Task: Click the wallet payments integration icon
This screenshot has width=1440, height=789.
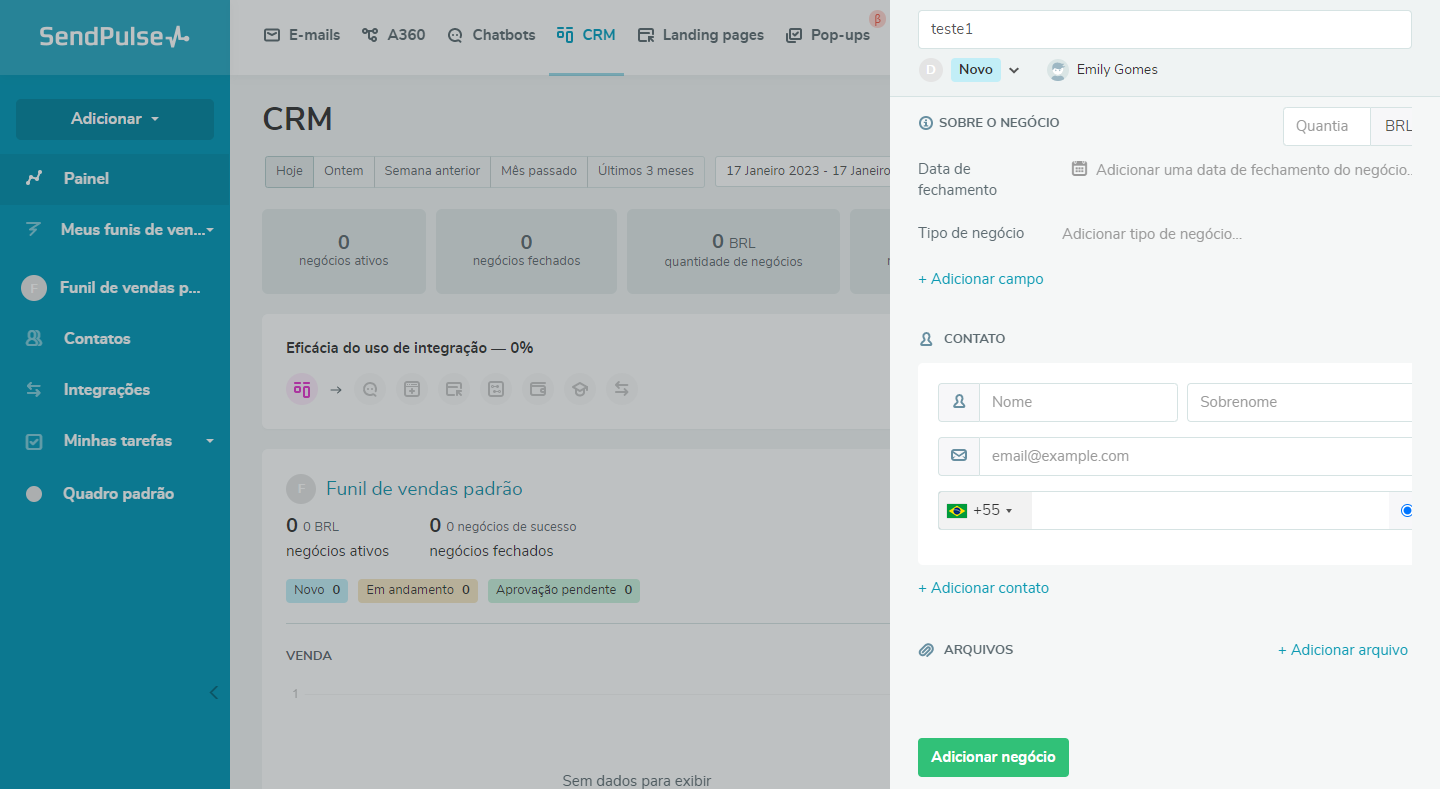Action: pos(538,389)
